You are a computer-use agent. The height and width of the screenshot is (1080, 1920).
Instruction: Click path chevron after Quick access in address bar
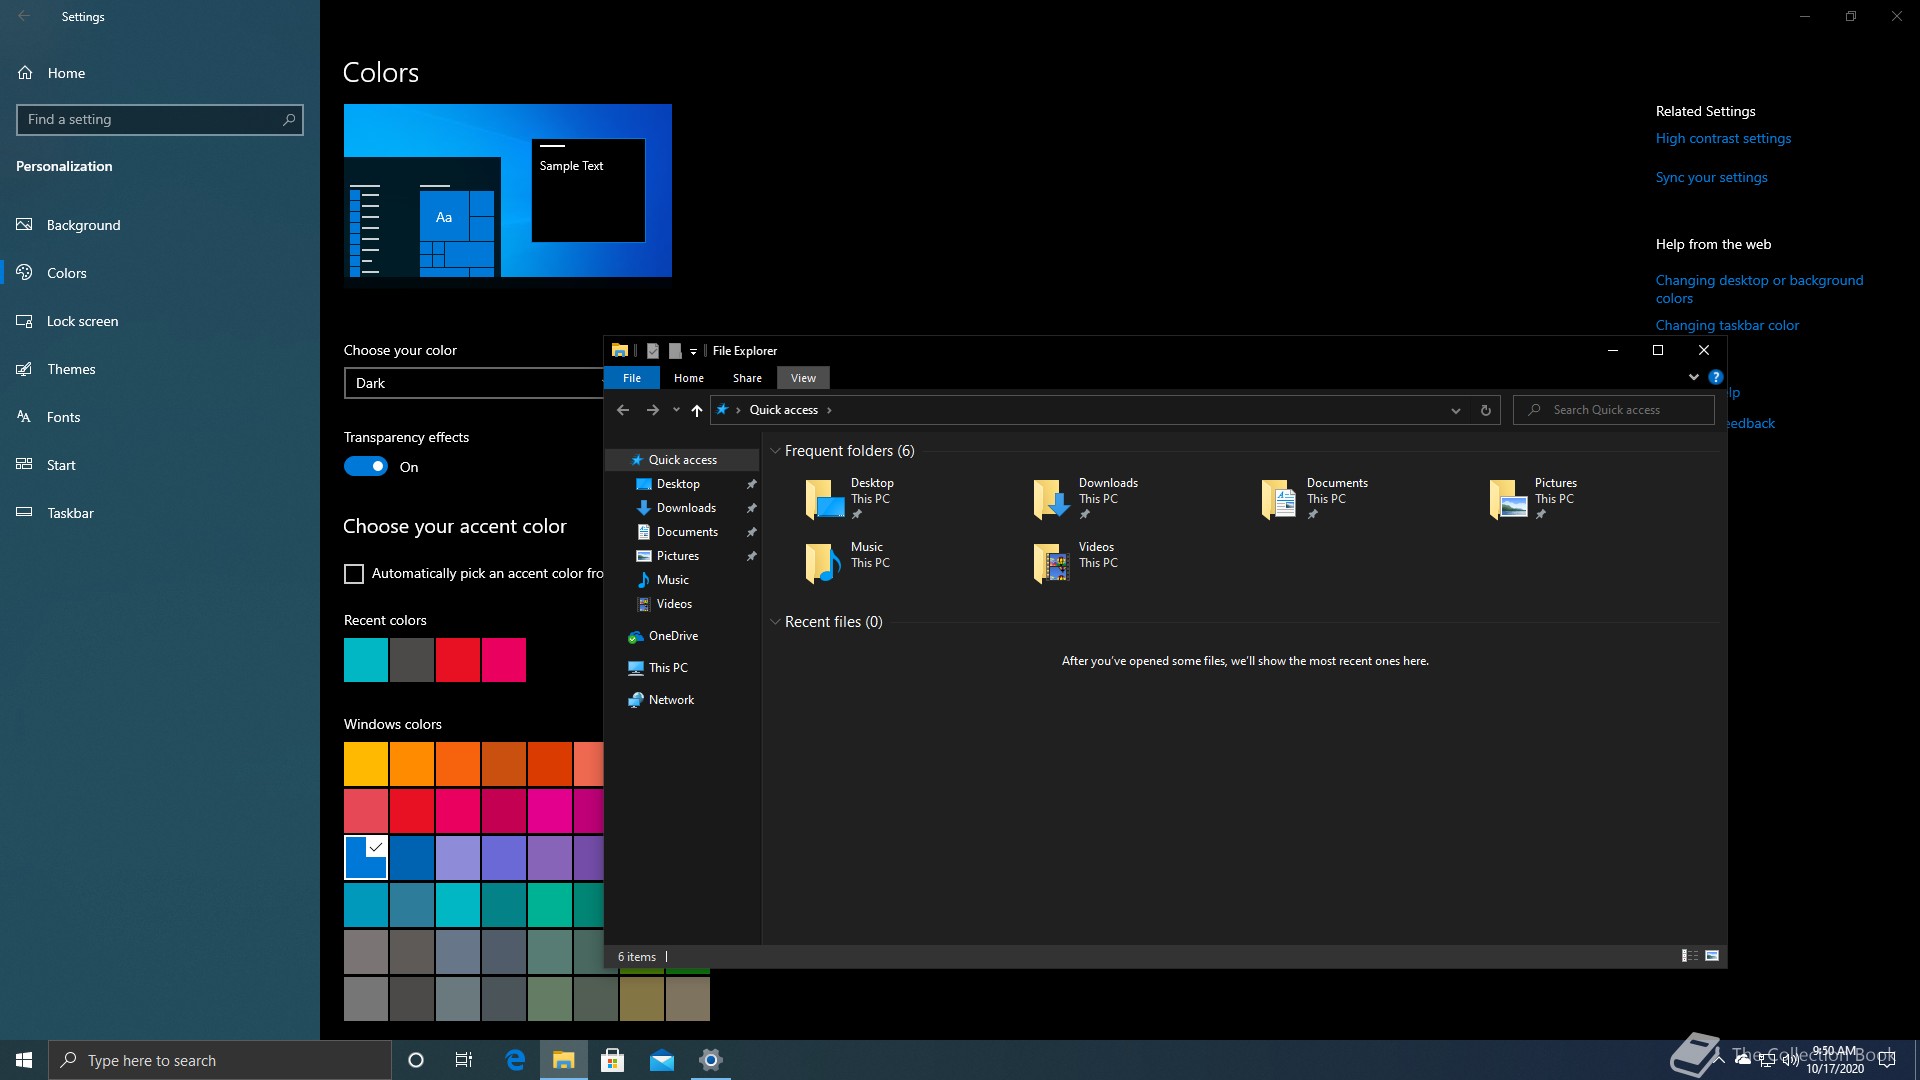click(x=829, y=410)
